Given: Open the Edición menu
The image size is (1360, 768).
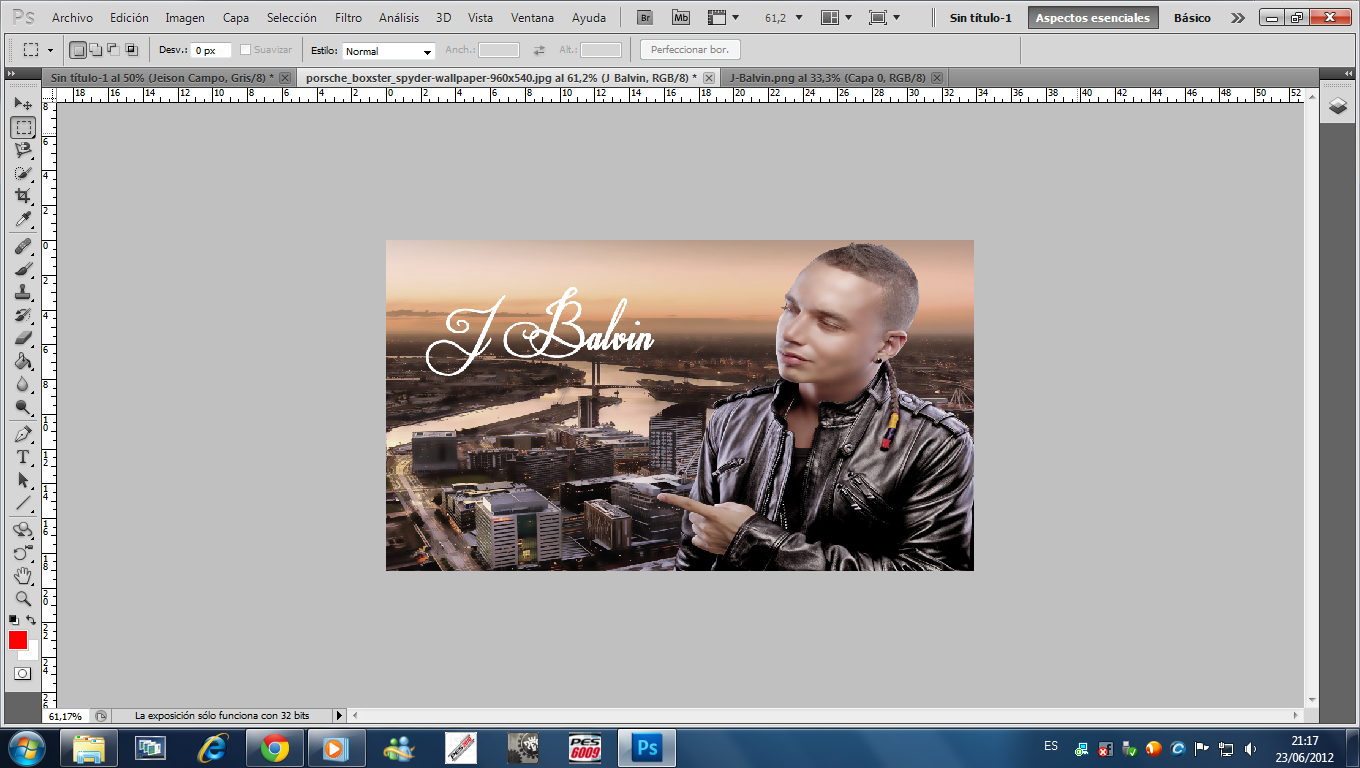Looking at the screenshot, I should click(x=129, y=18).
